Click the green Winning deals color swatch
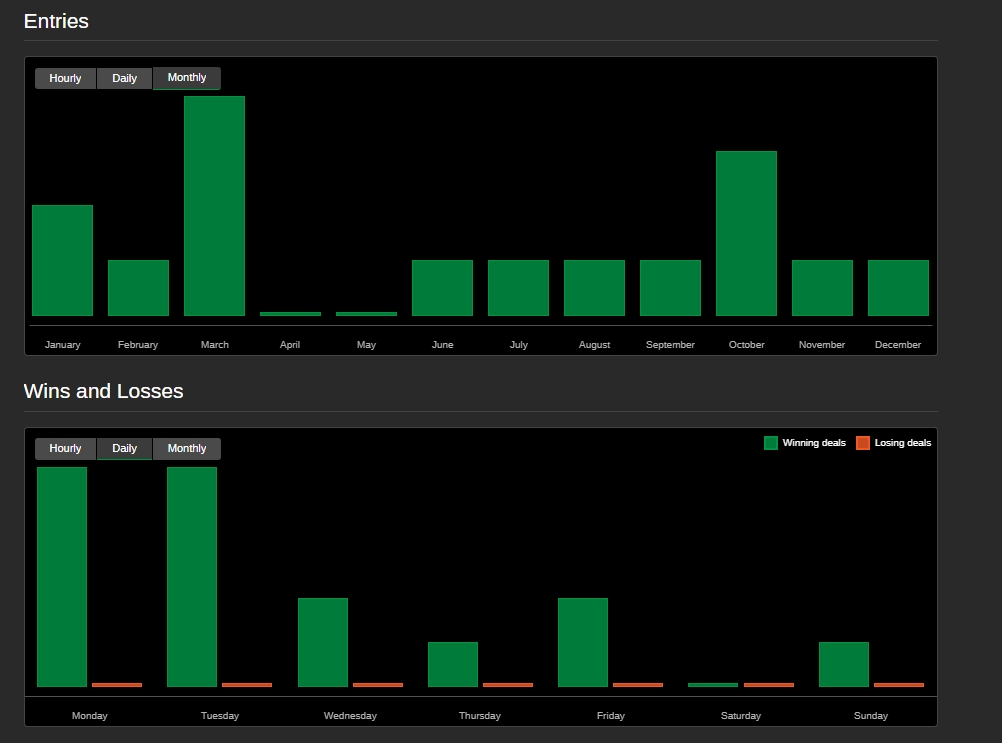The width and height of the screenshot is (1002, 743). click(771, 443)
